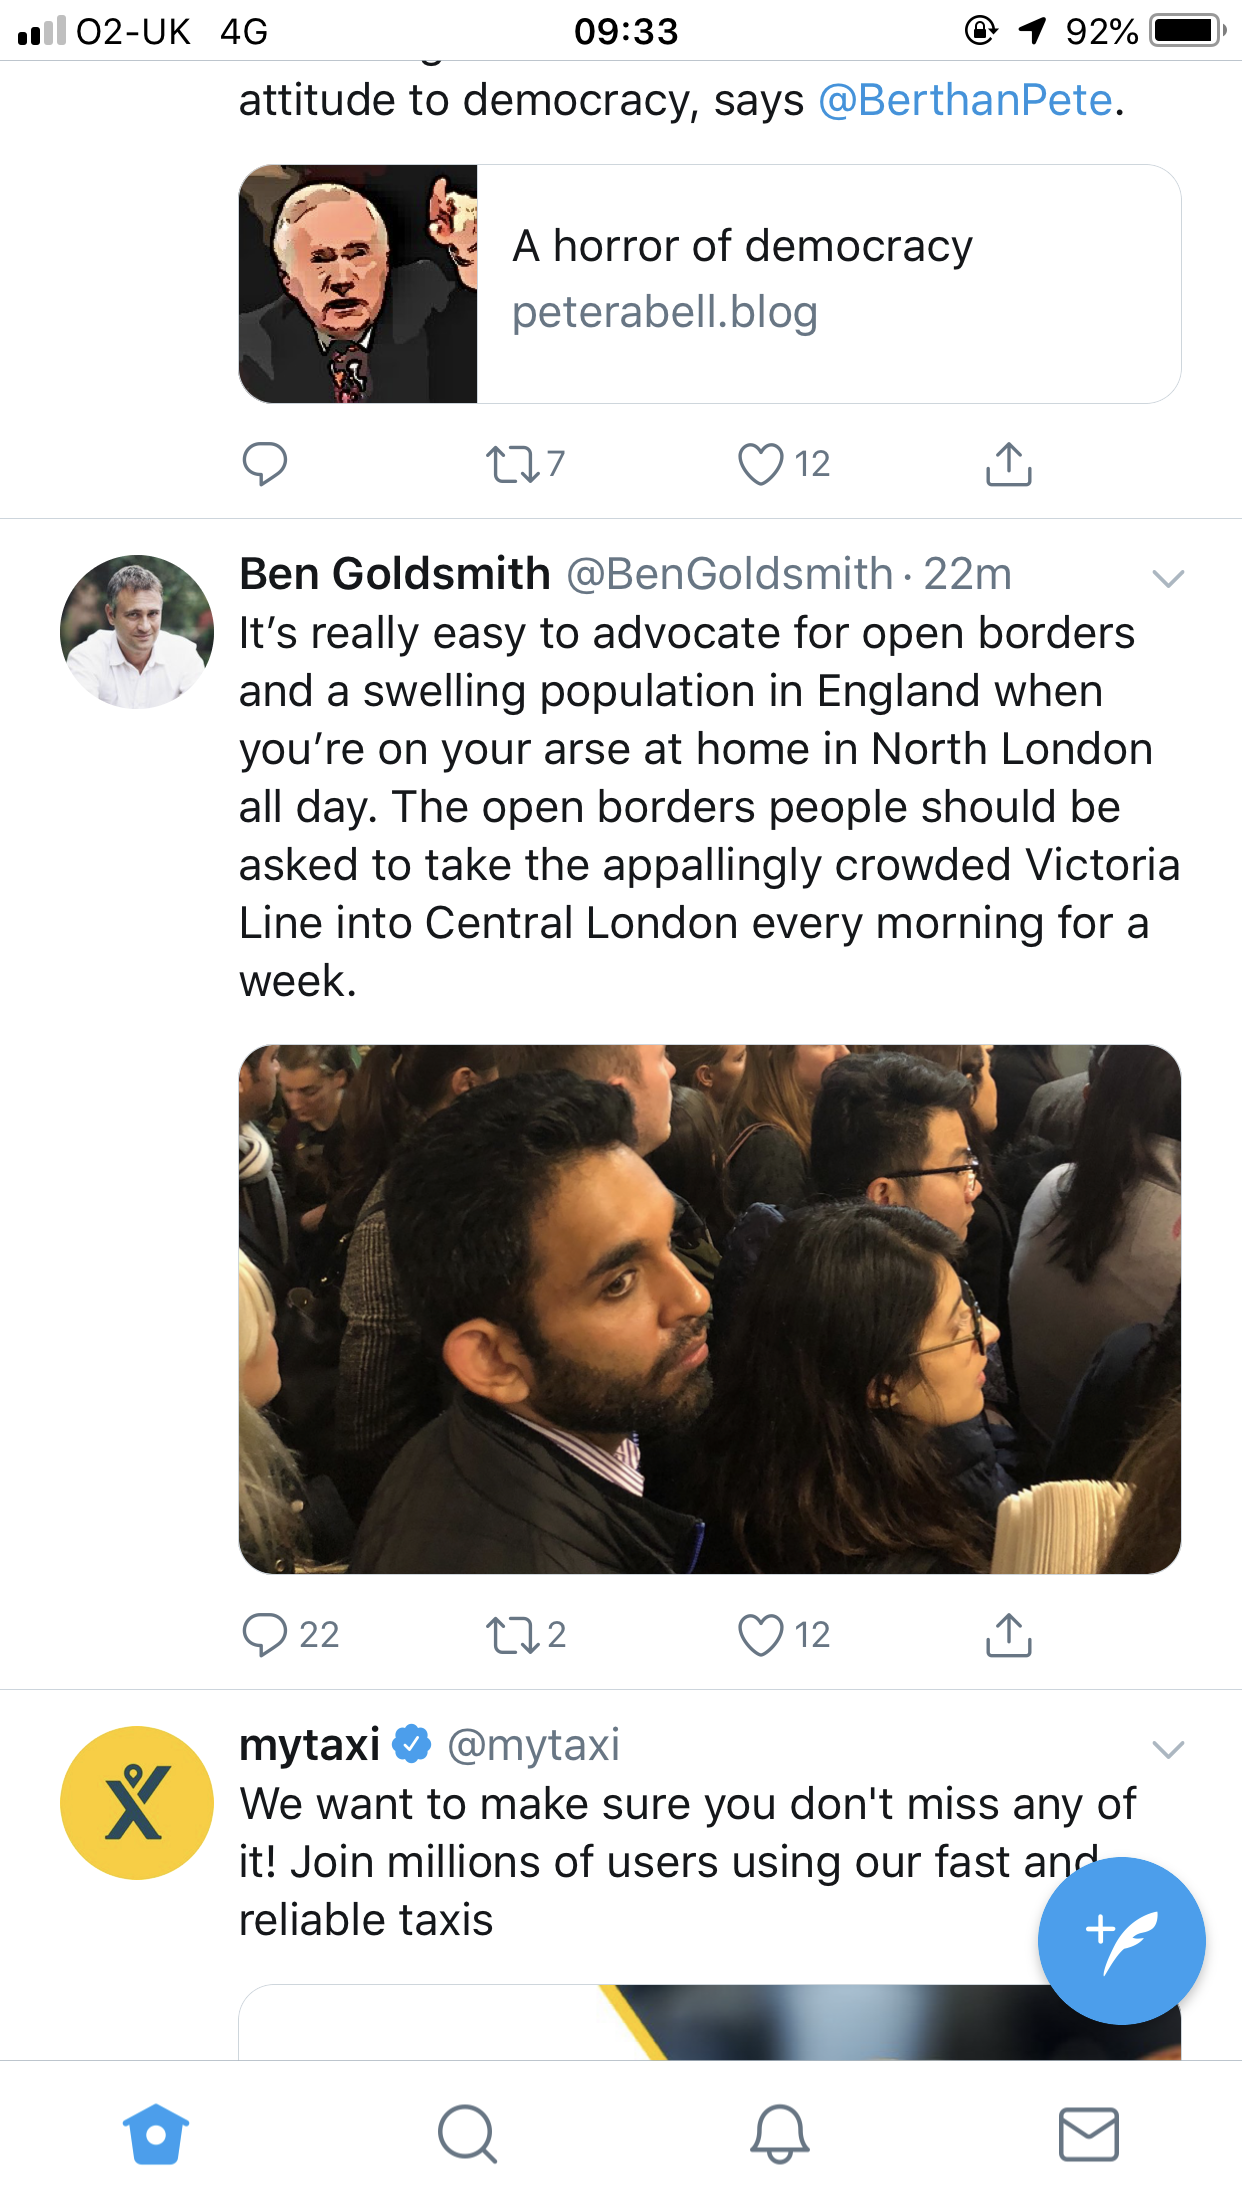The width and height of the screenshot is (1242, 2208).
Task: Retweet the Ben Goldsmith tweet
Action: (x=511, y=1634)
